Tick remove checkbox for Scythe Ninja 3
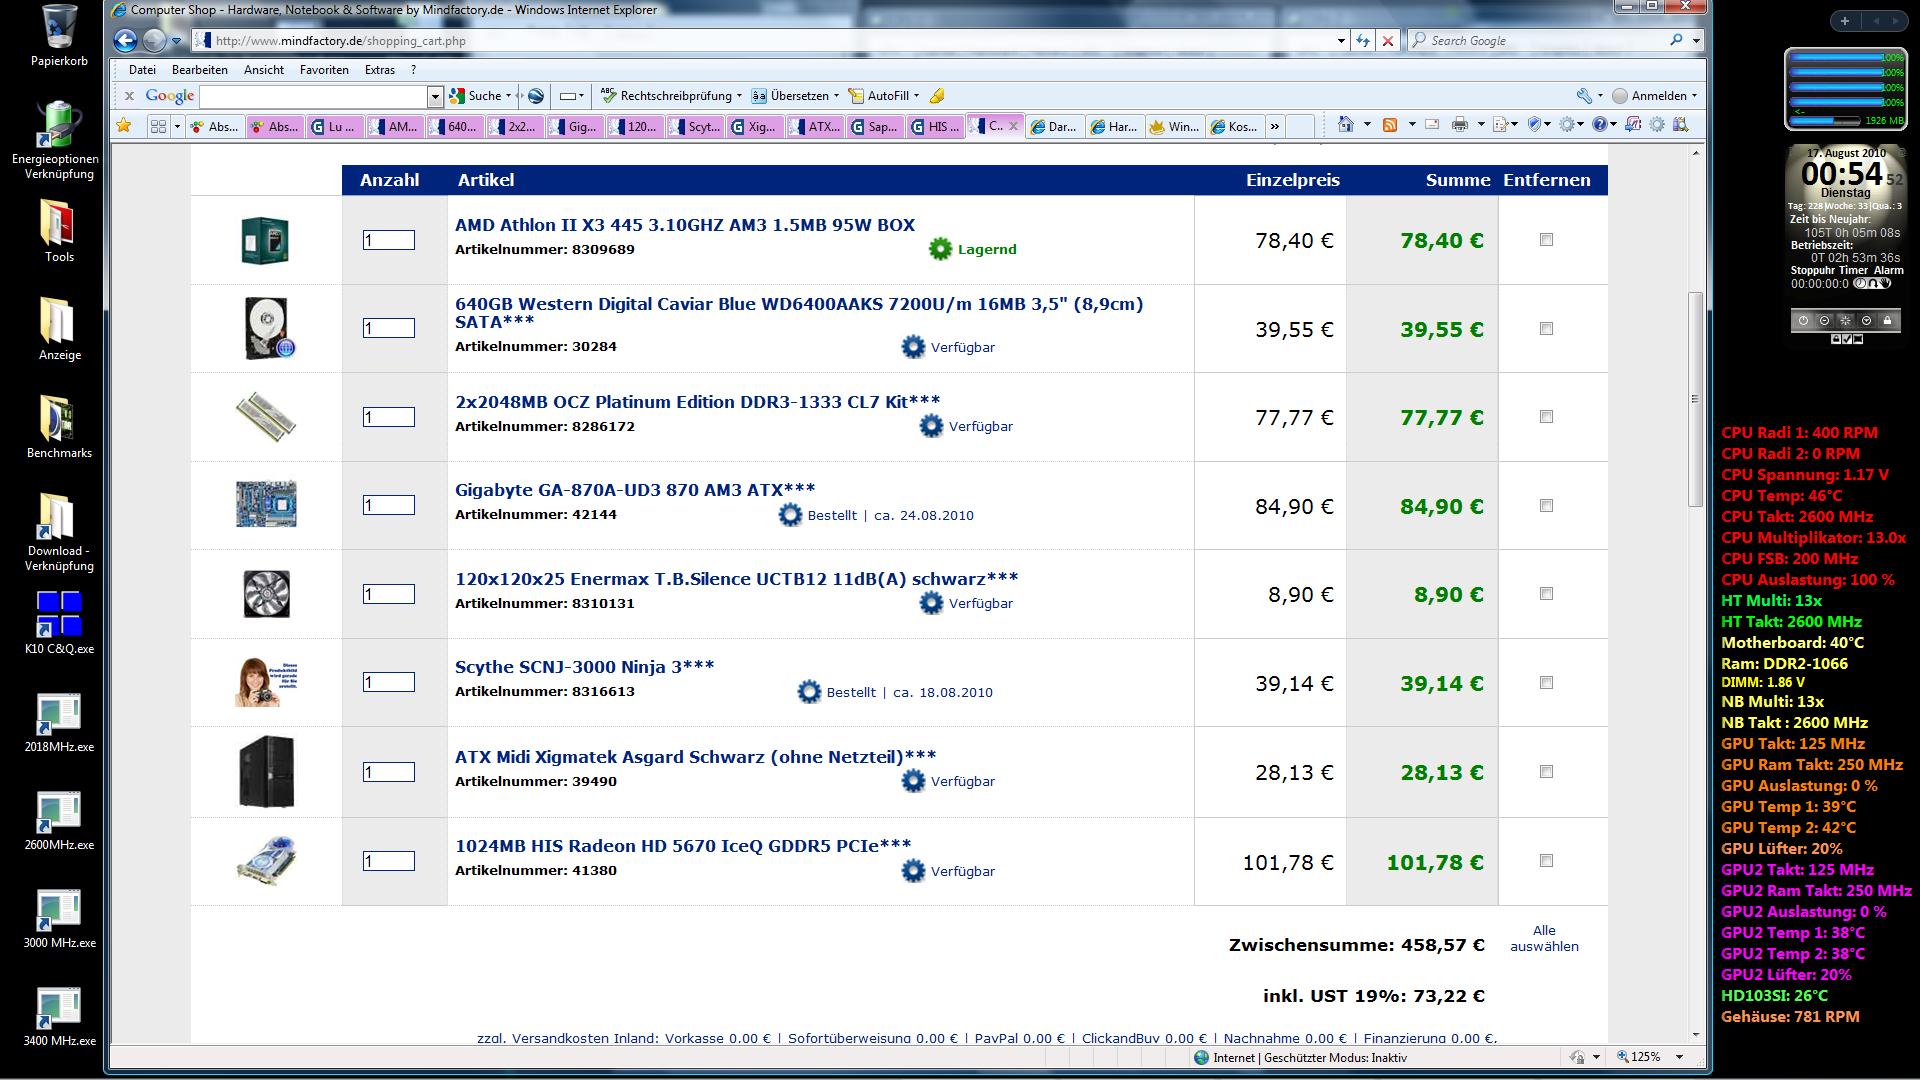 click(1546, 683)
